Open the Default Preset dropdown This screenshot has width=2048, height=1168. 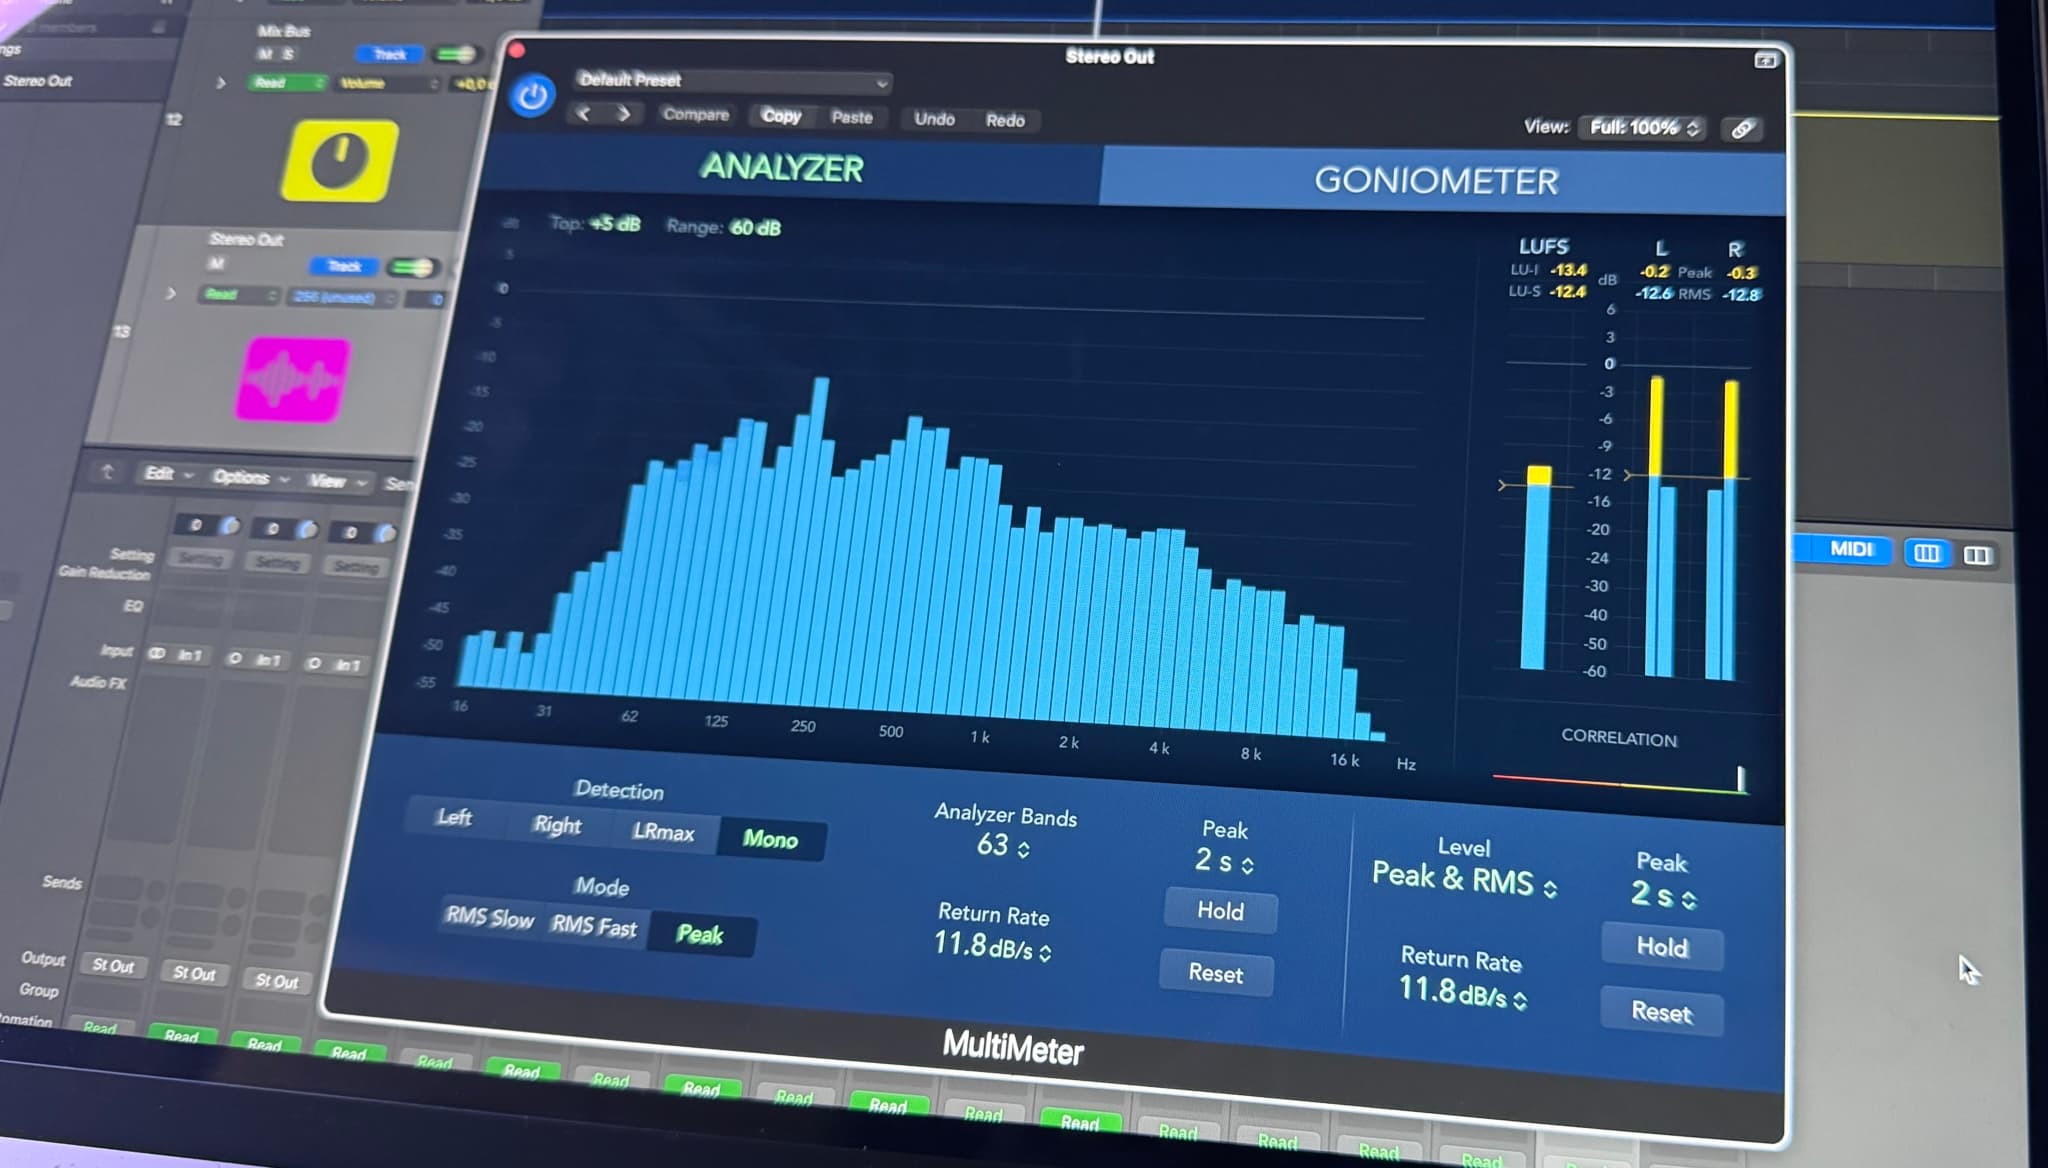pos(731,83)
